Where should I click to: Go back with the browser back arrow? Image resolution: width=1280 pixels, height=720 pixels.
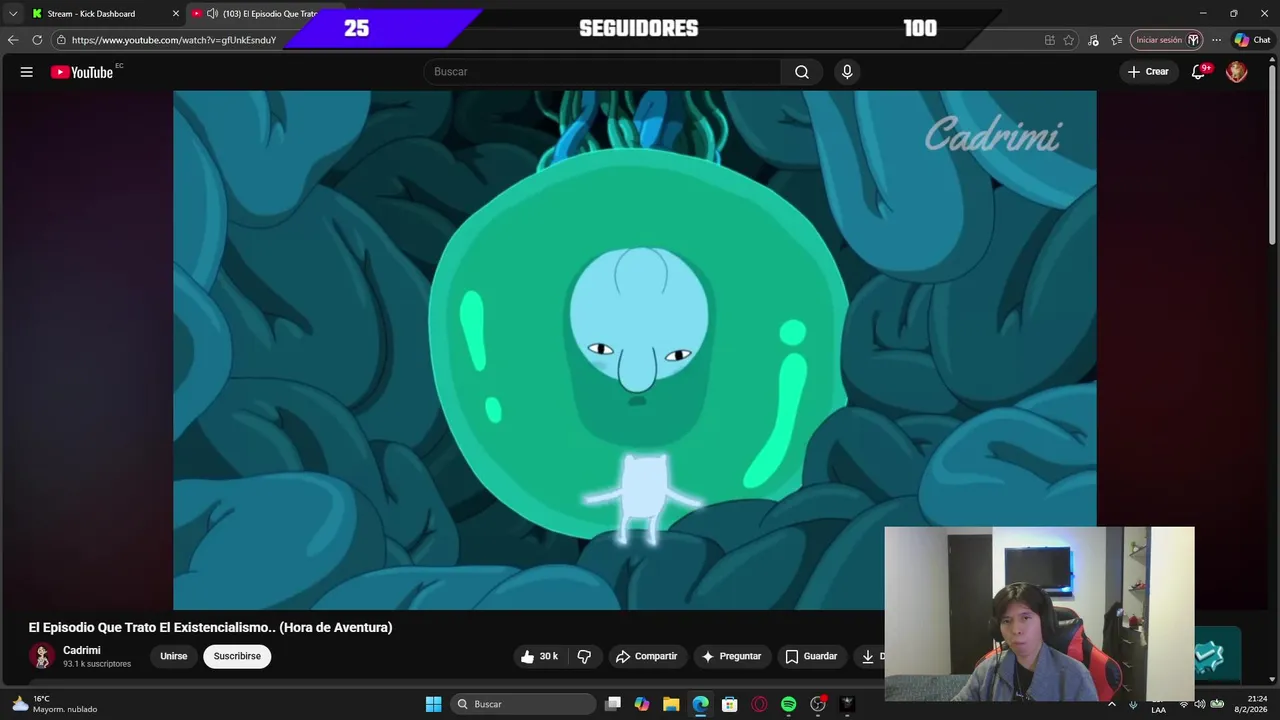pyautogui.click(x=13, y=40)
